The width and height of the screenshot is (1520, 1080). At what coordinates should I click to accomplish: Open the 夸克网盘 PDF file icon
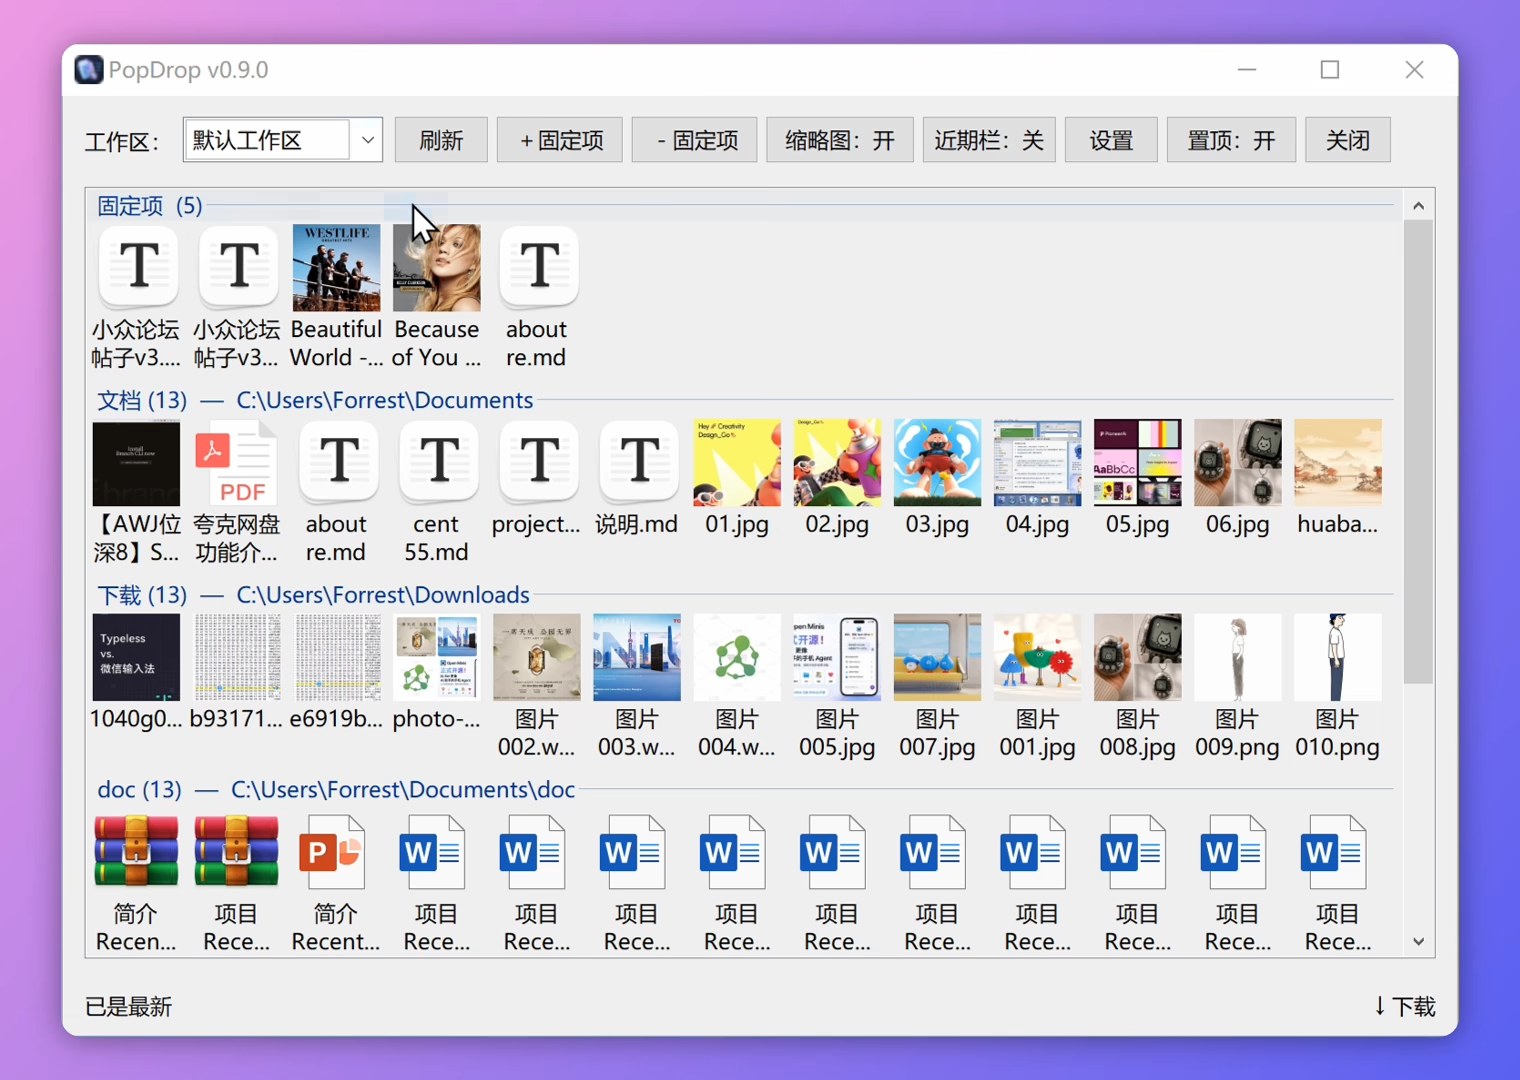tap(237, 463)
